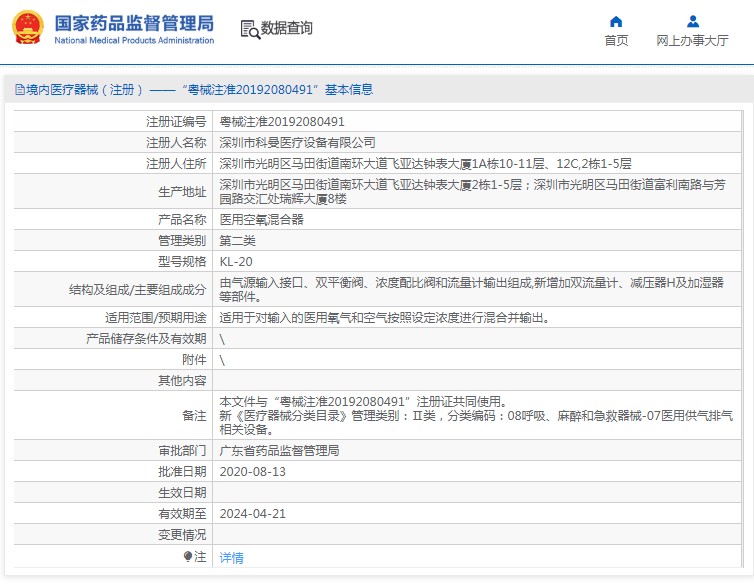This screenshot has height=586, width=754.
Task: Click the document icon before 境内医疗器械
Action: click(x=19, y=90)
